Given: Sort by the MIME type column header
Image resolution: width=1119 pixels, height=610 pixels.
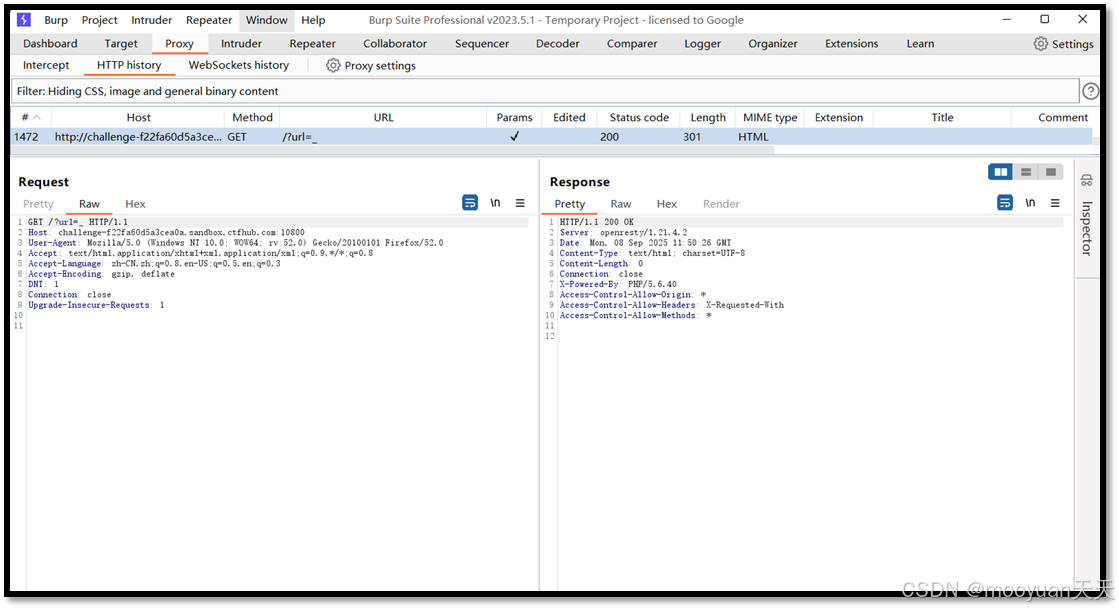Looking at the screenshot, I should click(770, 117).
